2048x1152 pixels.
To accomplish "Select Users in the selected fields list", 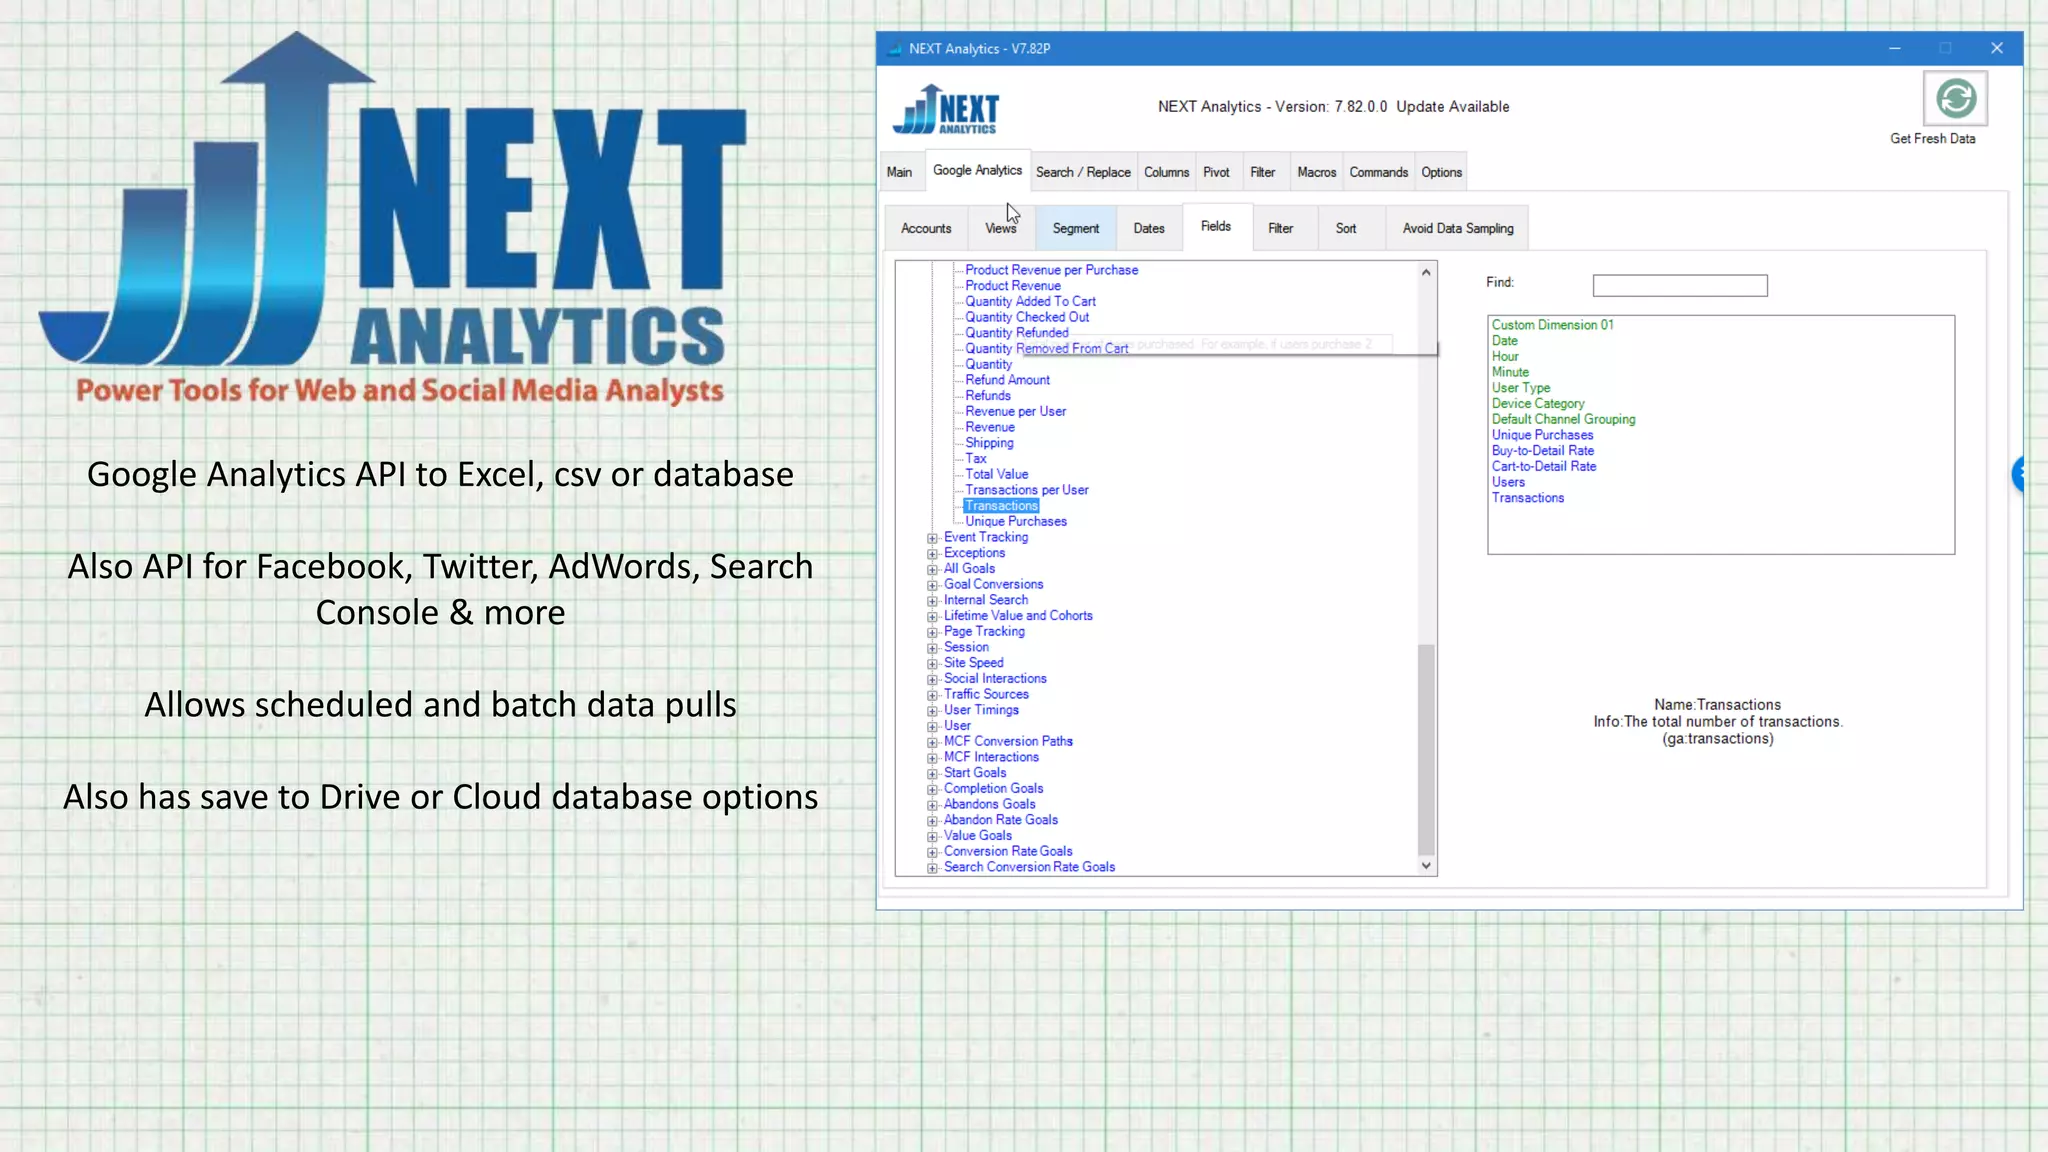I will (x=1508, y=482).
